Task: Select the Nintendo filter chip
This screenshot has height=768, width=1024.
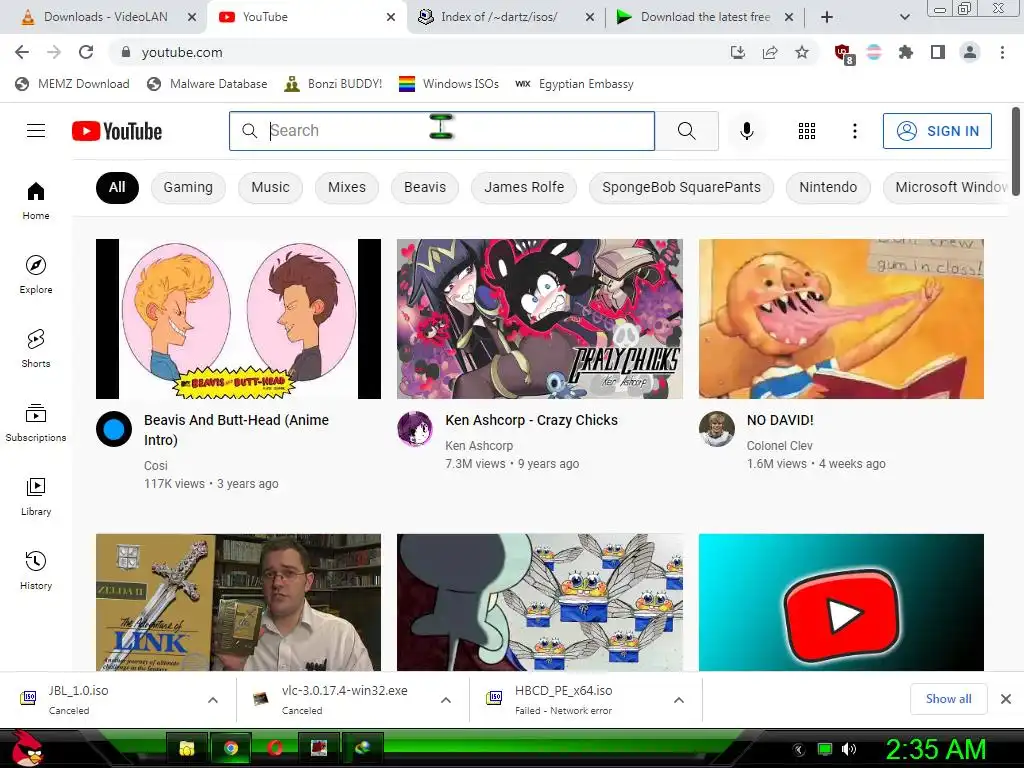Action: click(x=828, y=187)
